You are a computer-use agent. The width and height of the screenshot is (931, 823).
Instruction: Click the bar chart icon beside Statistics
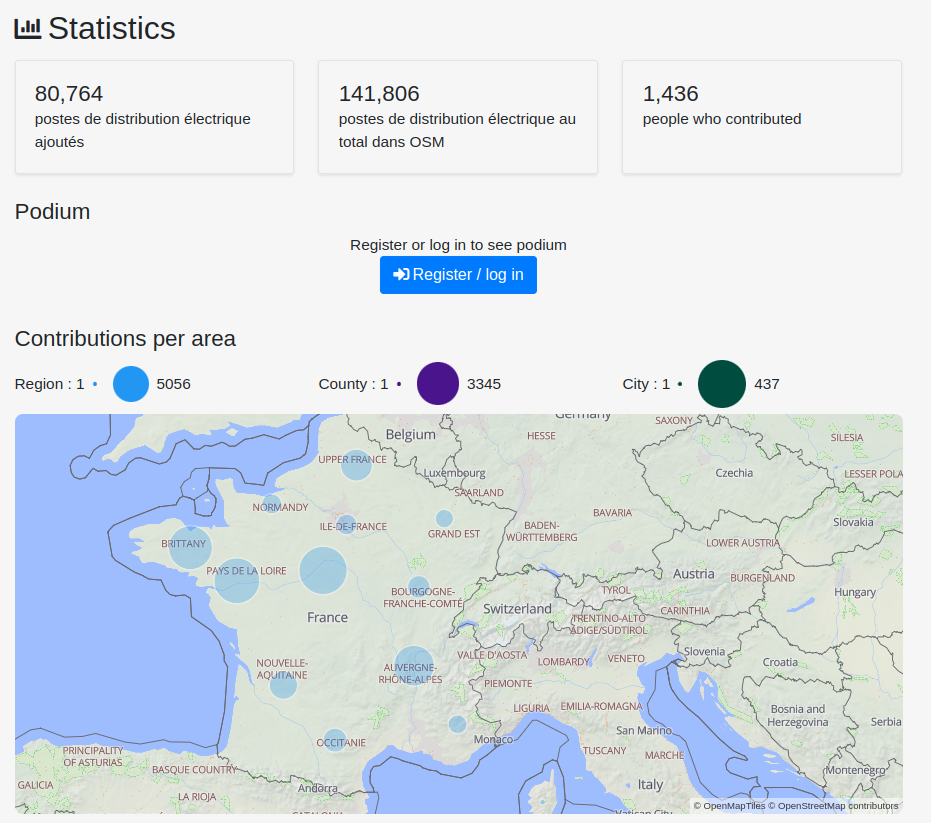coord(28,28)
